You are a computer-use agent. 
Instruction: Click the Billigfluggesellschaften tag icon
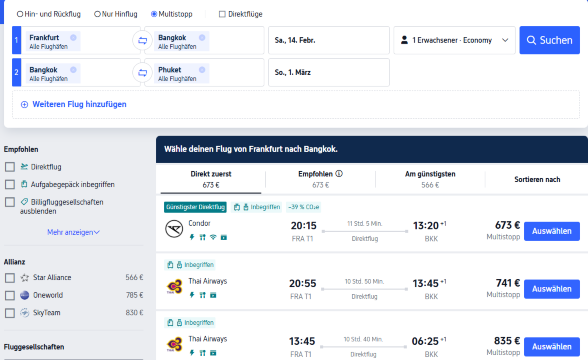click(24, 202)
